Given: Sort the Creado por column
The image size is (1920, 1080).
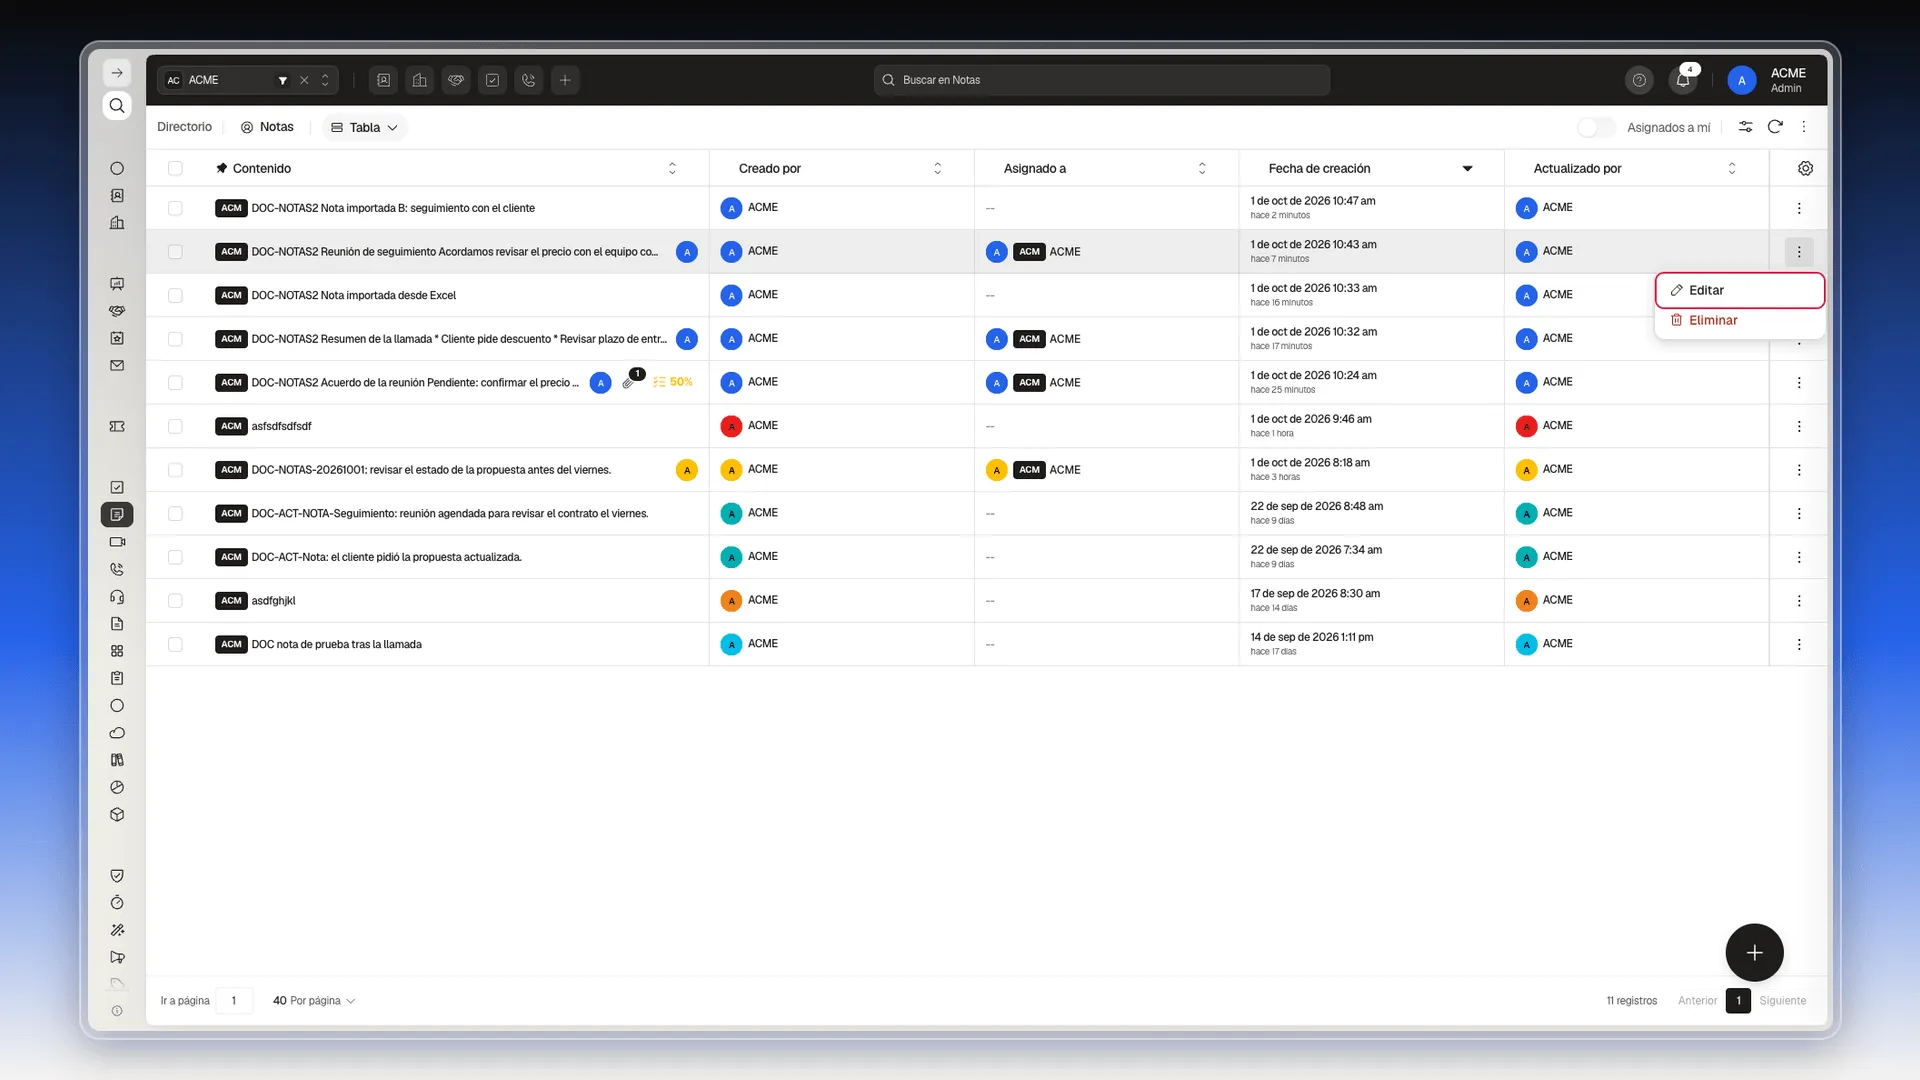Looking at the screenshot, I should (x=937, y=168).
